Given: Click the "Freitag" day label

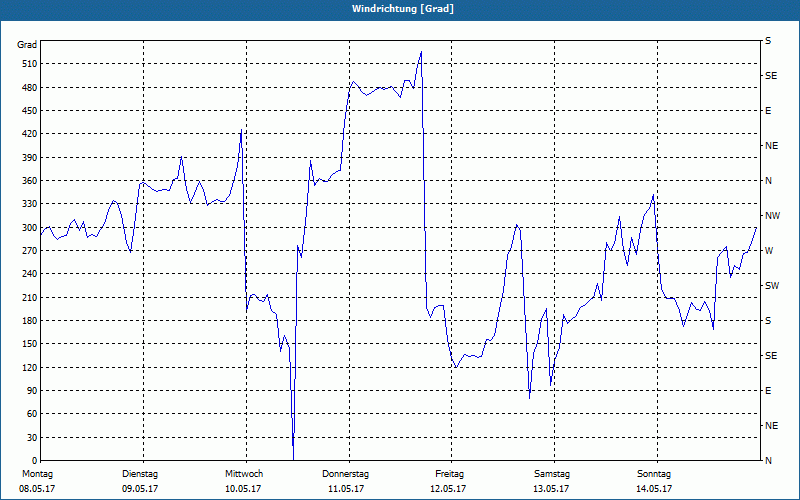Looking at the screenshot, I should [x=449, y=474].
